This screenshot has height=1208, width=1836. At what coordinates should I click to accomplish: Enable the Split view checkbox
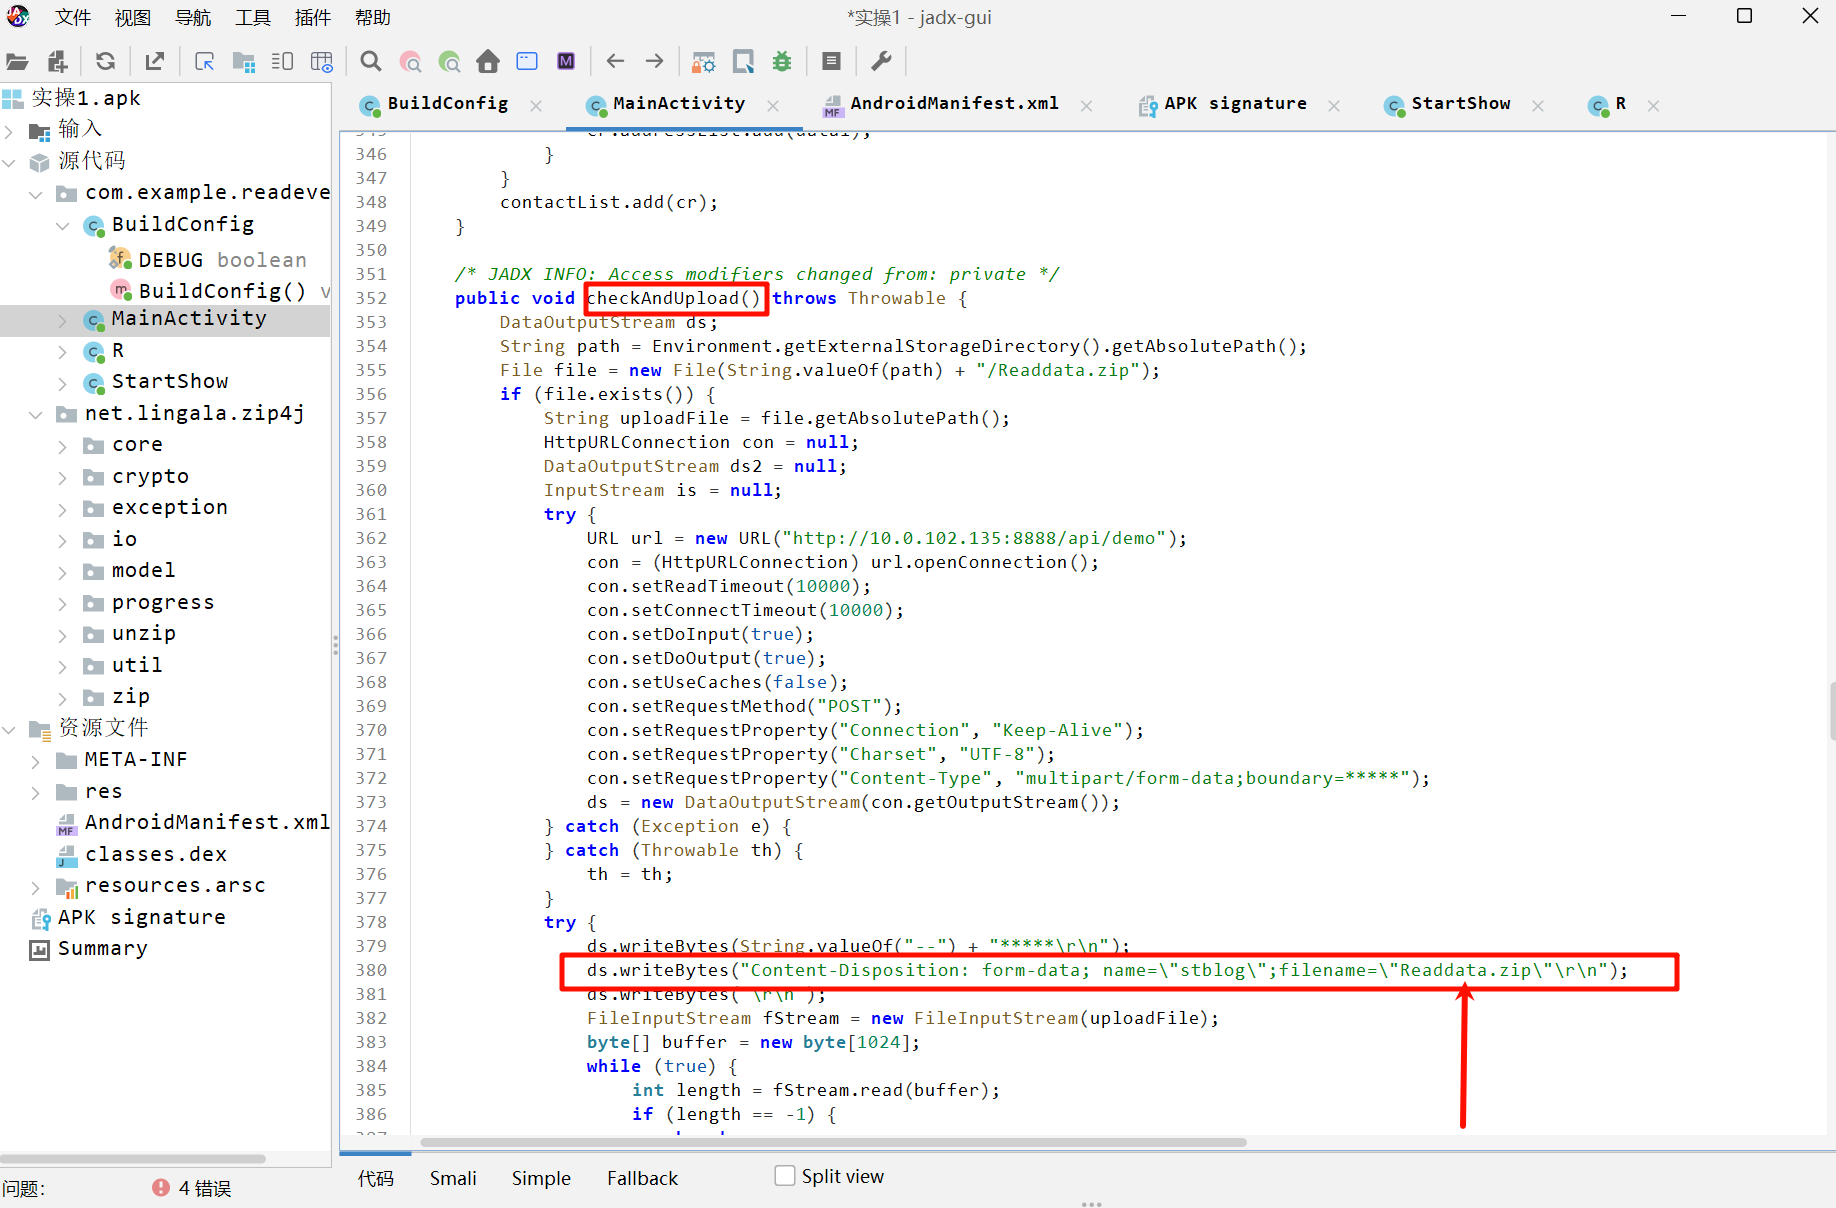[785, 1176]
